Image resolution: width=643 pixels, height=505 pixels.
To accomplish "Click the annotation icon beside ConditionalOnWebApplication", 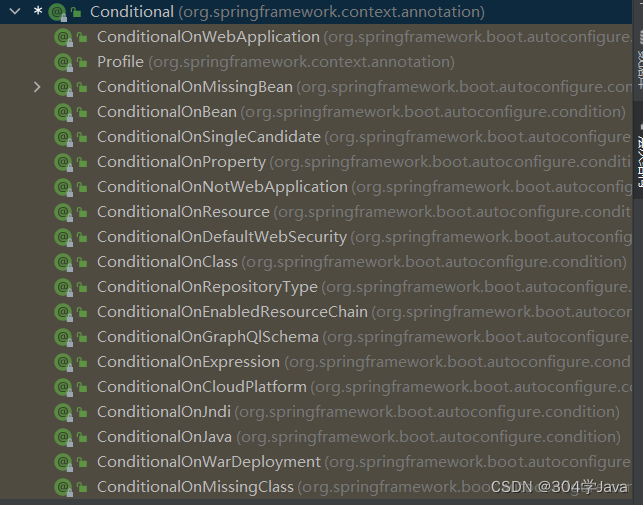I will pyautogui.click(x=63, y=37).
